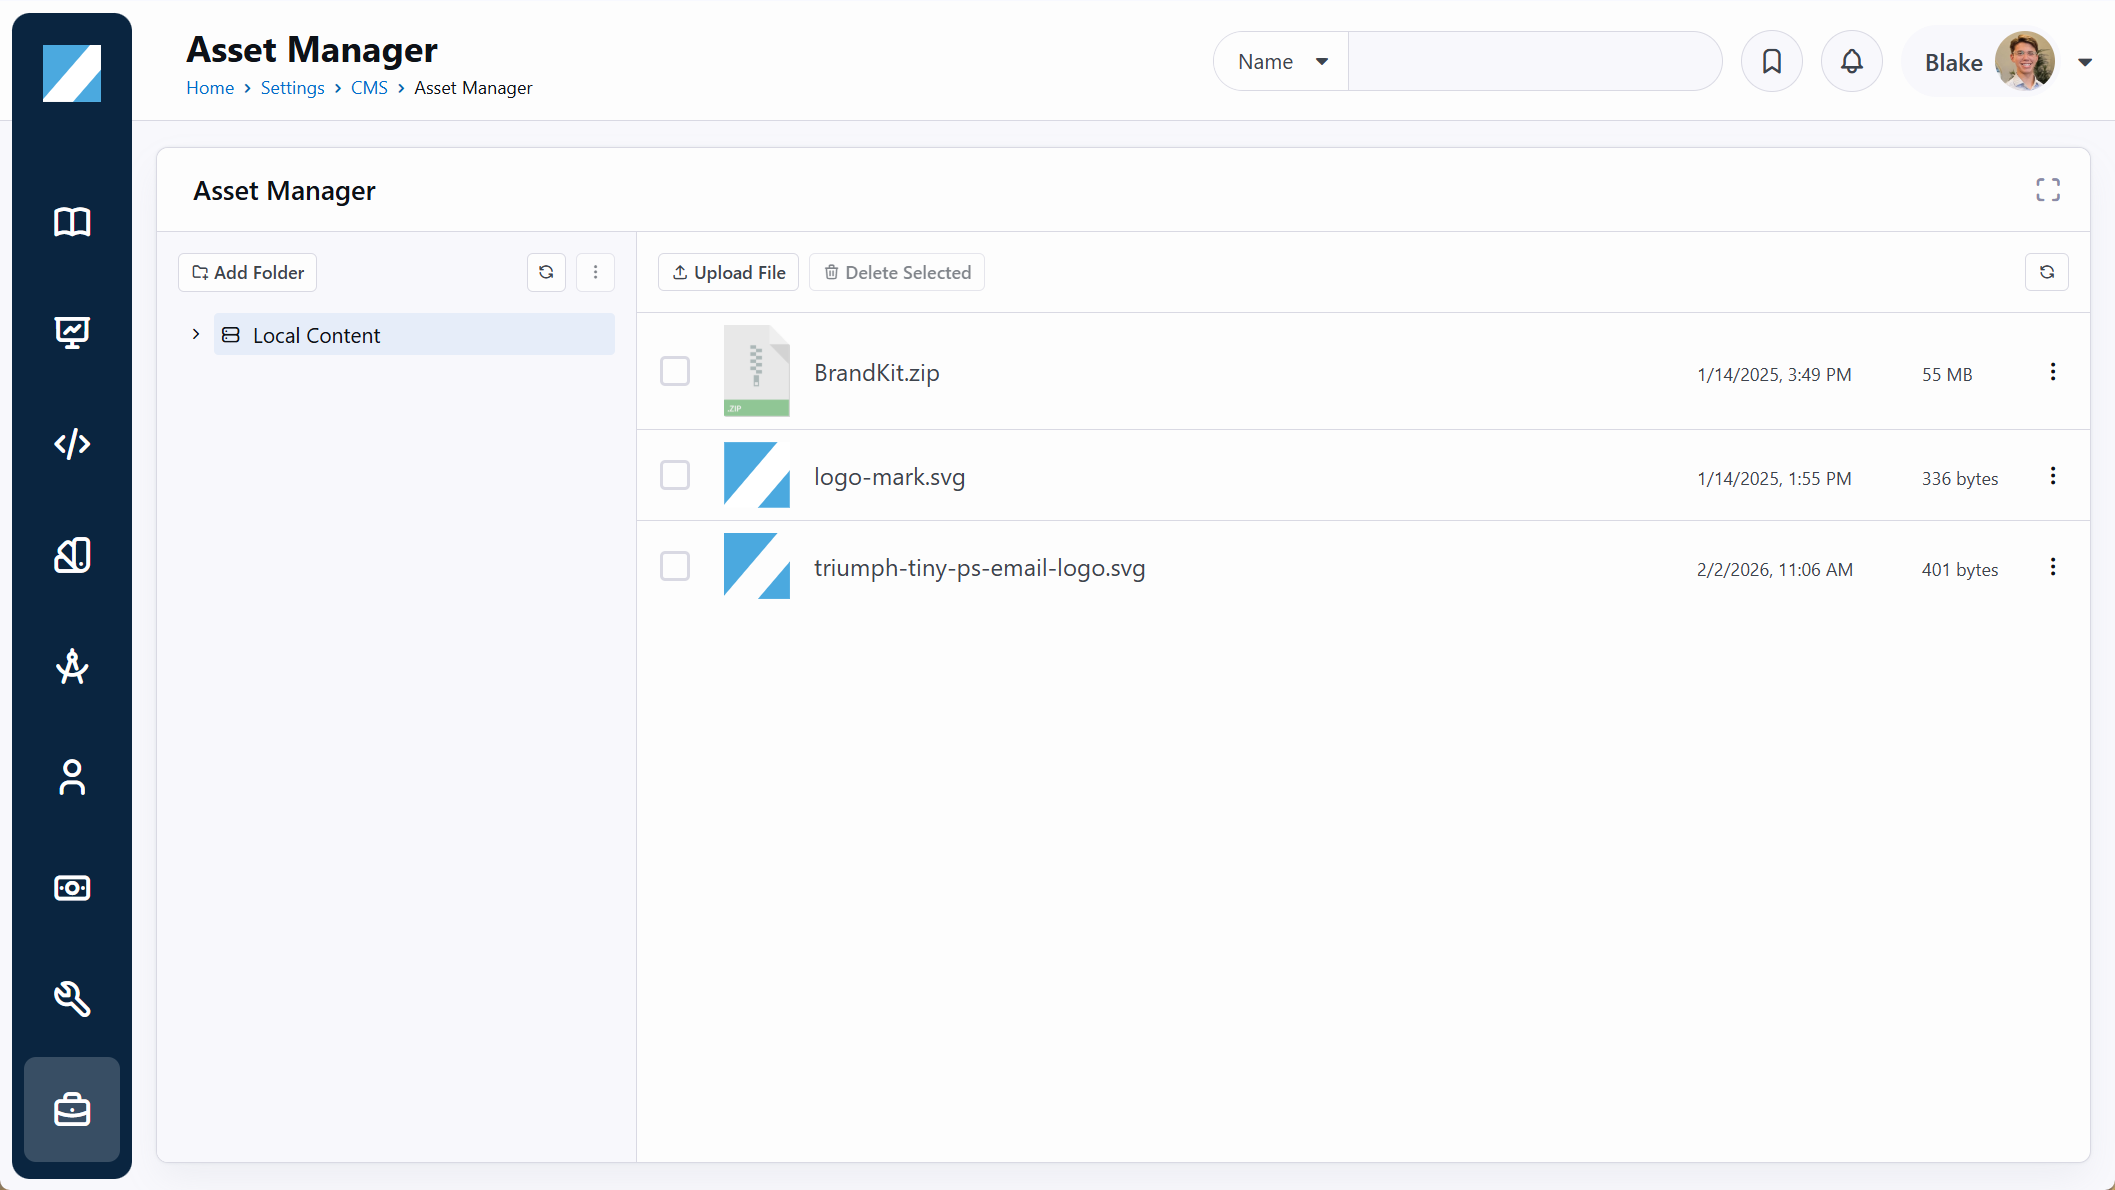Open the book icon in sidebar

pyautogui.click(x=72, y=221)
